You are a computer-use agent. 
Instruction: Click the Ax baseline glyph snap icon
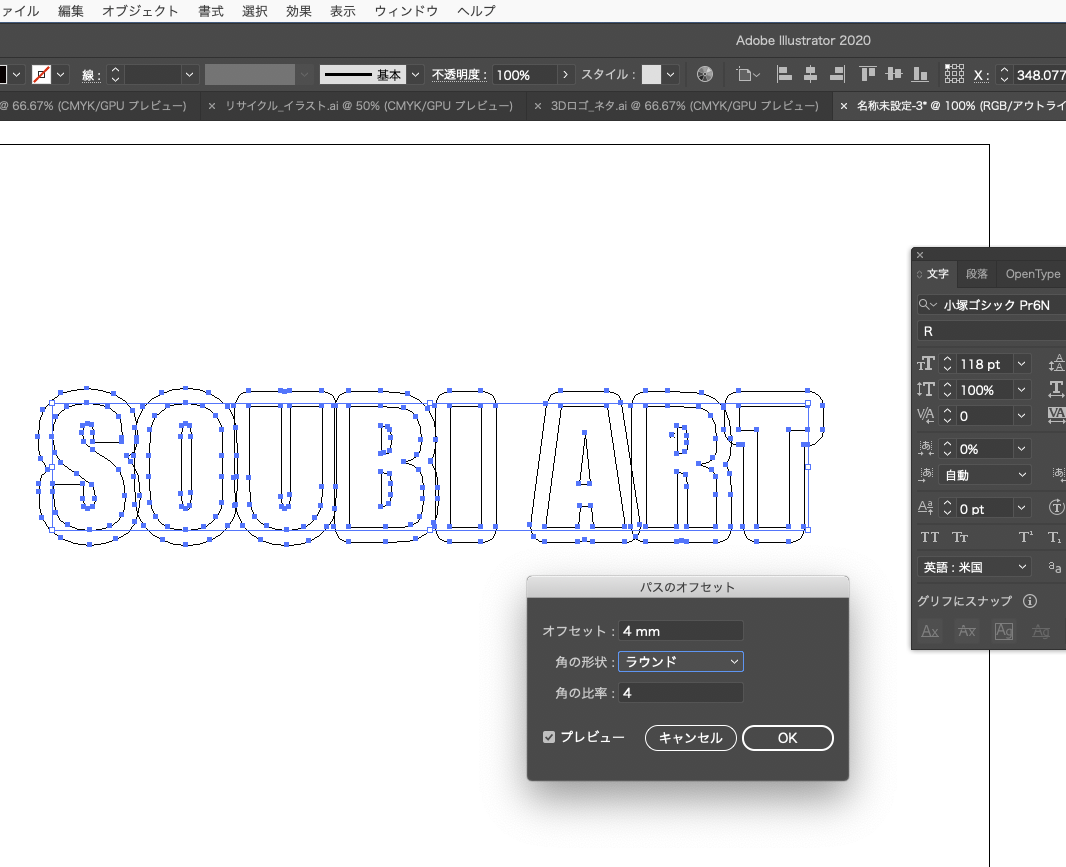pyautogui.click(x=929, y=631)
